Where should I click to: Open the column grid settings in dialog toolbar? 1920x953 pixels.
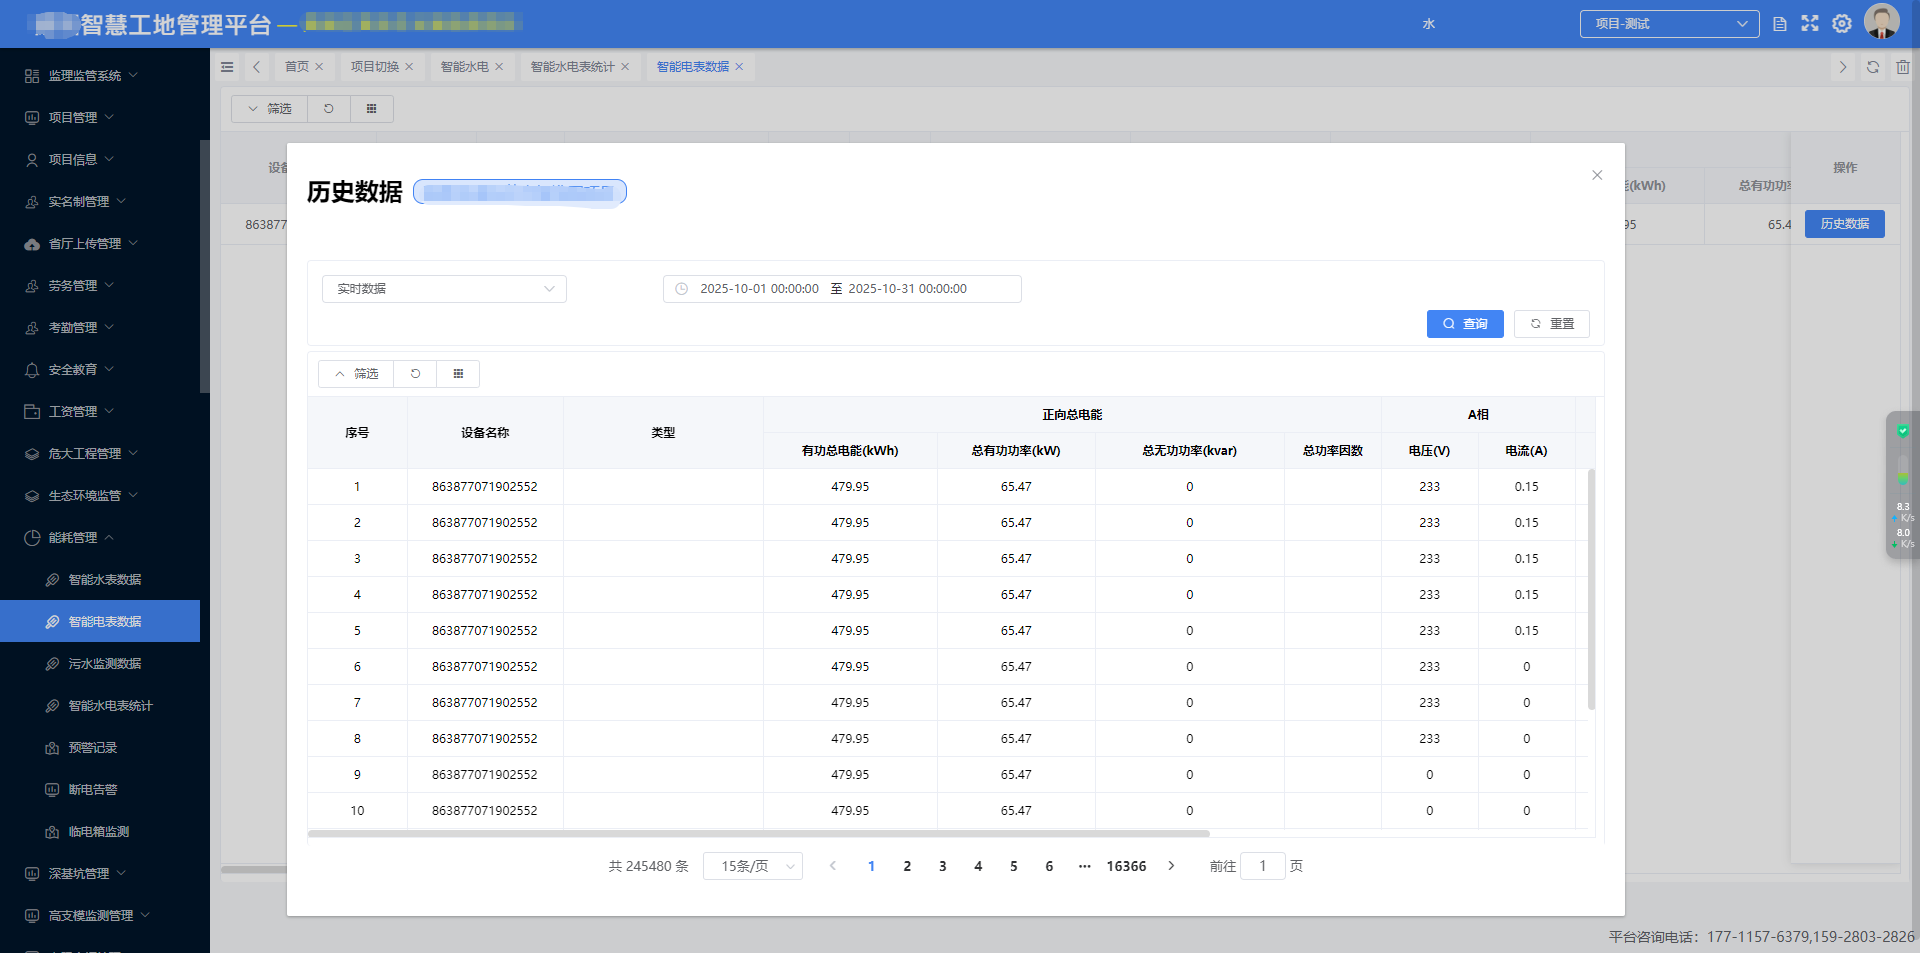[x=458, y=374]
